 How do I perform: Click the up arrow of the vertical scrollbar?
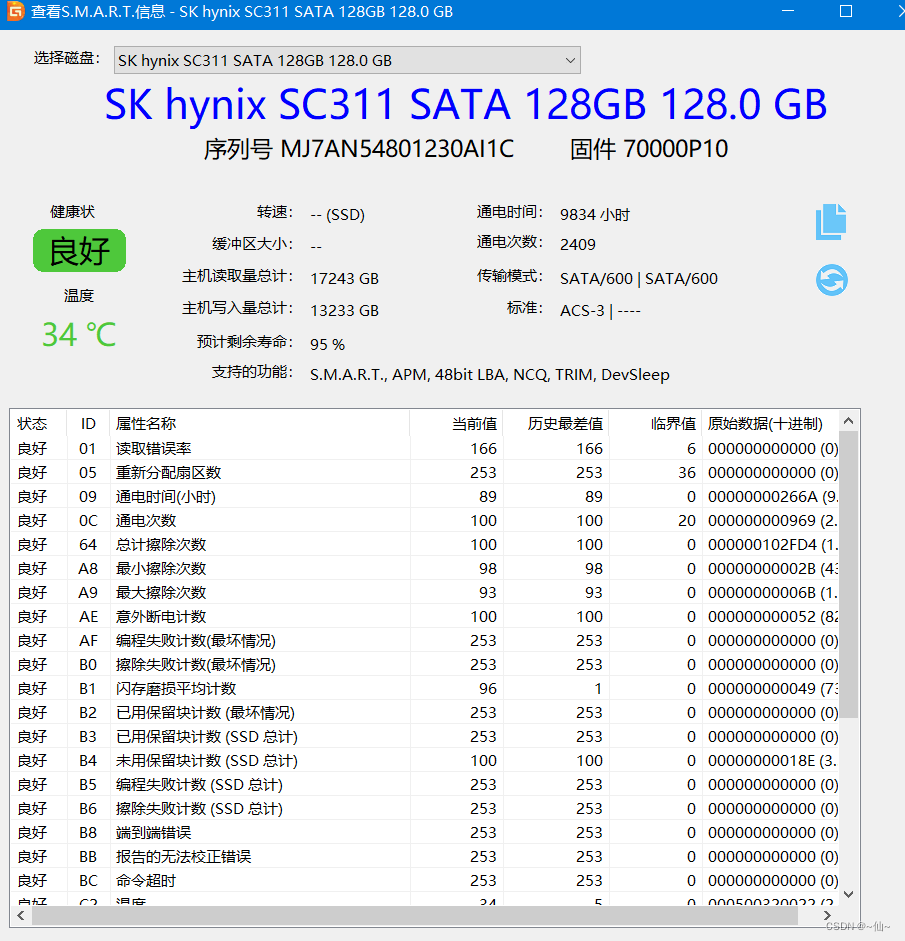click(849, 420)
